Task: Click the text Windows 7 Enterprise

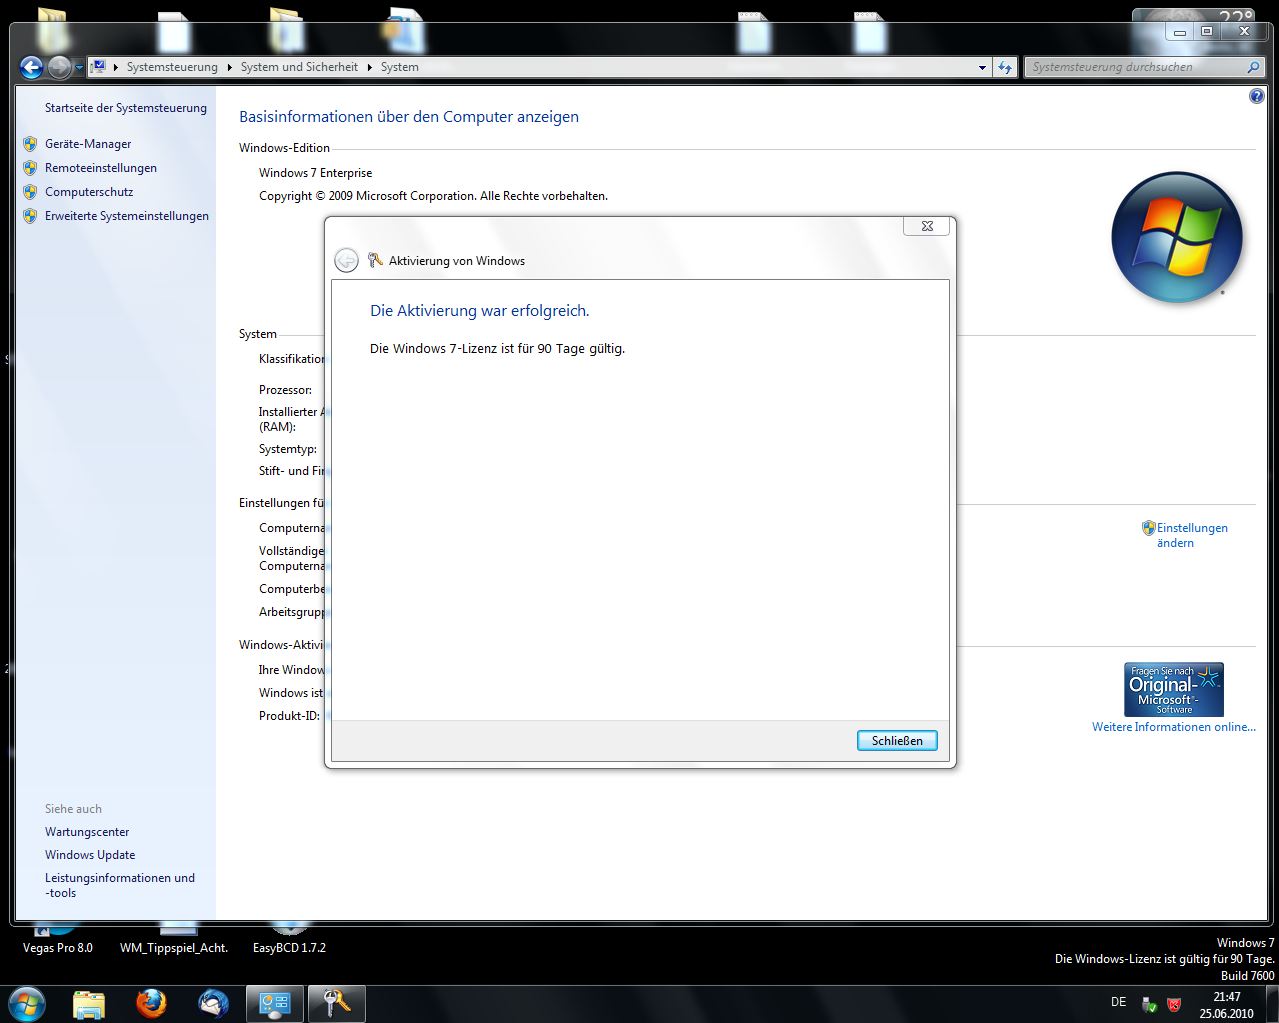Action: point(315,173)
